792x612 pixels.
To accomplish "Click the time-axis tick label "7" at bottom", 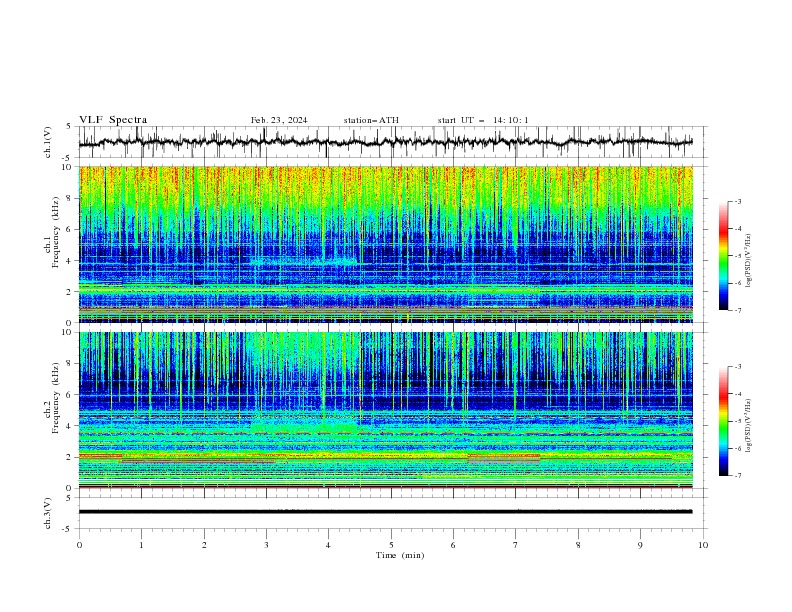I will 516,545.
